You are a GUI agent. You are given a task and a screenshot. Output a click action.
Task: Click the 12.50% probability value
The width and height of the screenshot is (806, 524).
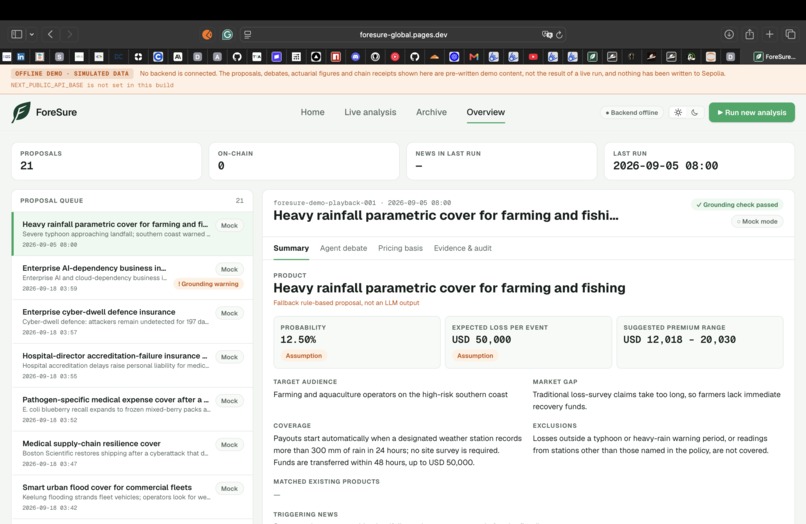pyautogui.click(x=298, y=339)
